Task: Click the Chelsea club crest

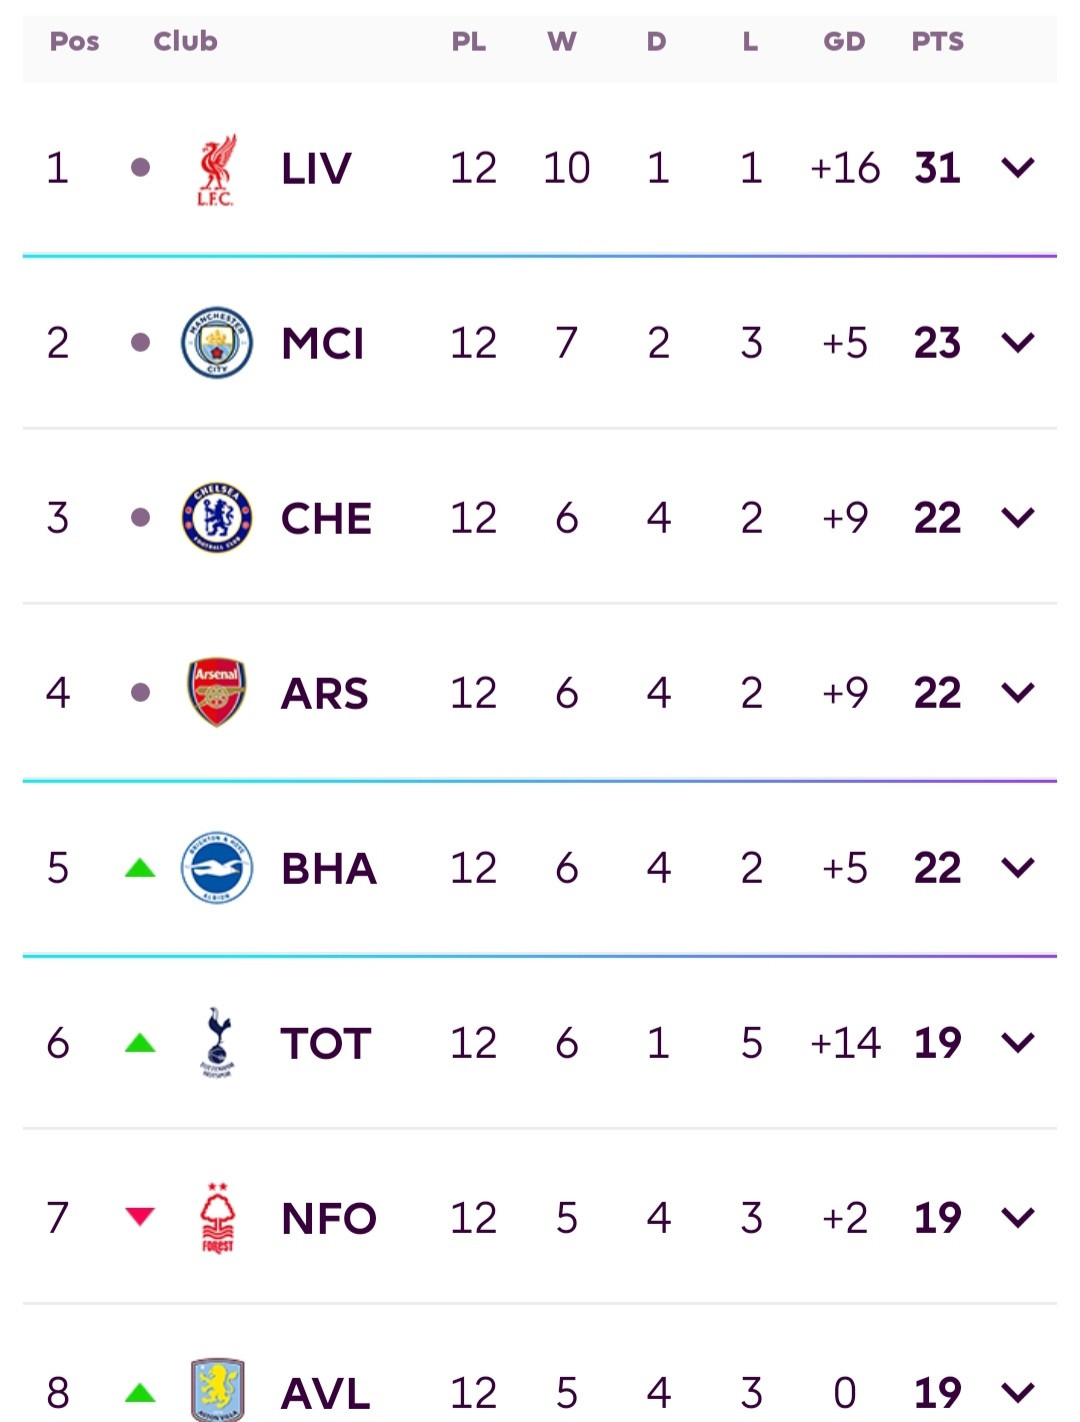Action: click(x=216, y=518)
